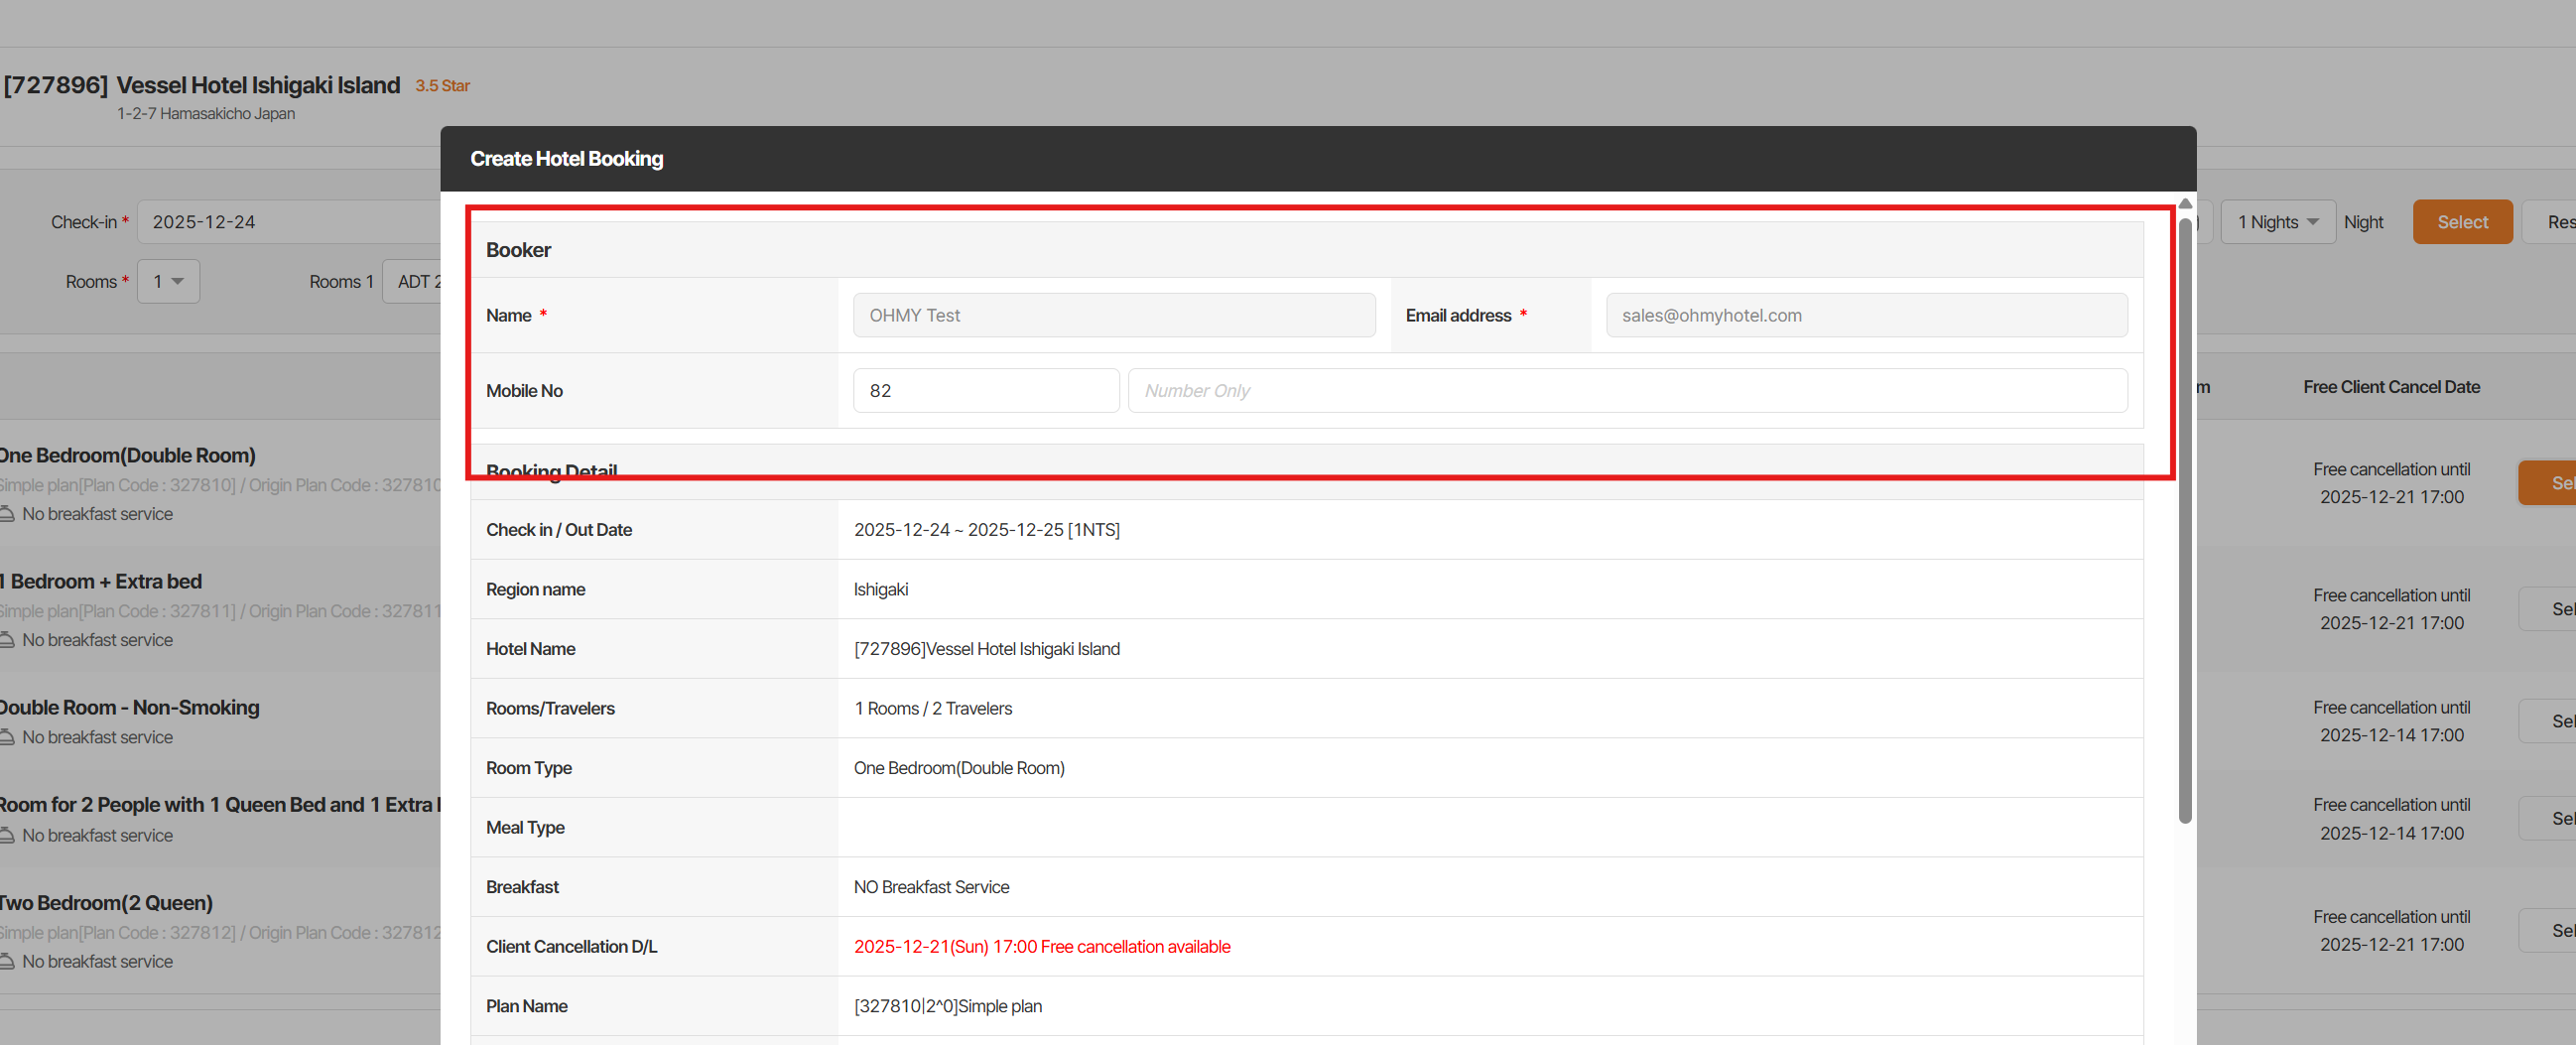Screen dimensions: 2576x1045
Task: Open the '1 Nights' dropdown
Action: (x=2278, y=222)
